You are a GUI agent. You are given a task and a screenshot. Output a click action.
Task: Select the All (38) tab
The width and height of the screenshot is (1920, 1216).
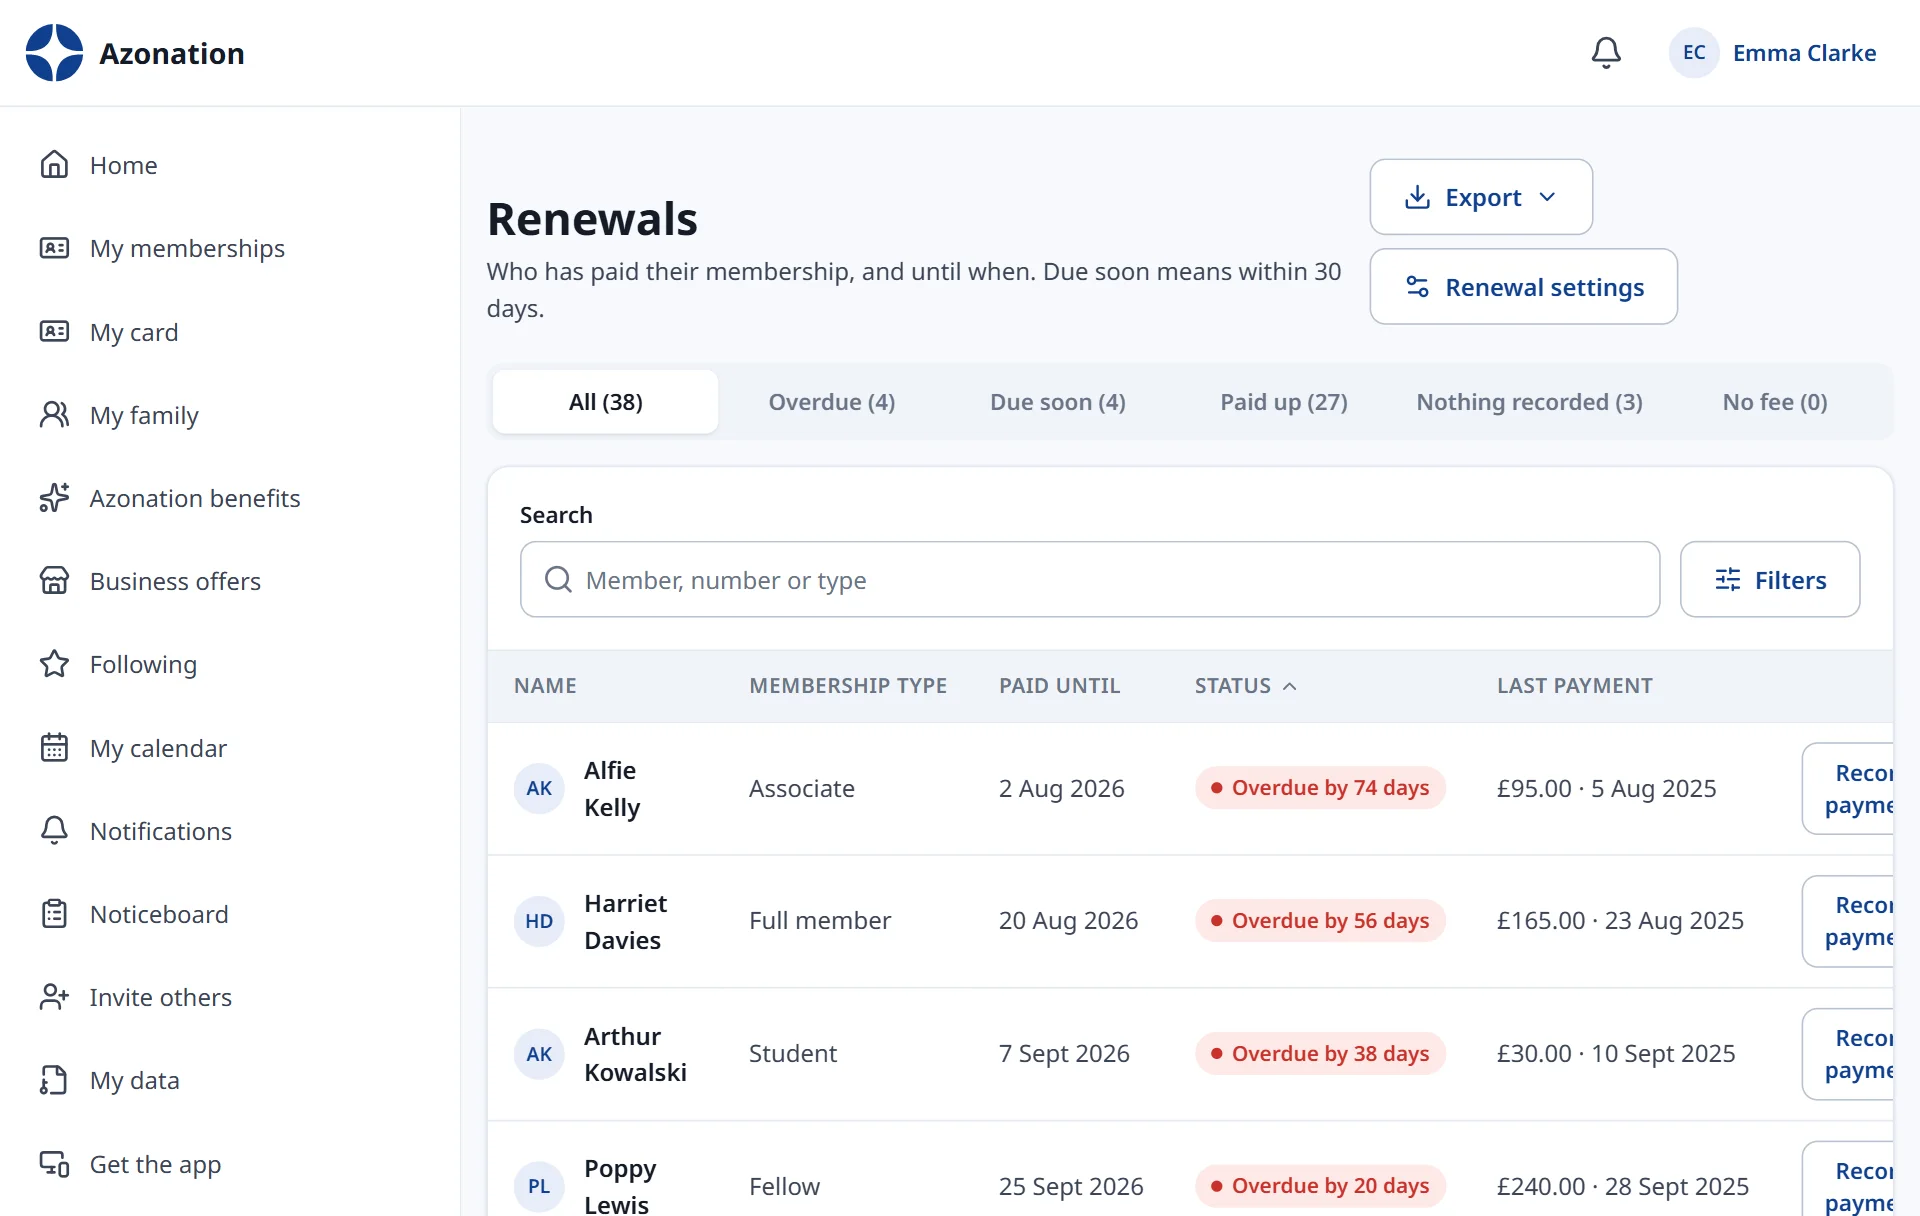coord(605,402)
